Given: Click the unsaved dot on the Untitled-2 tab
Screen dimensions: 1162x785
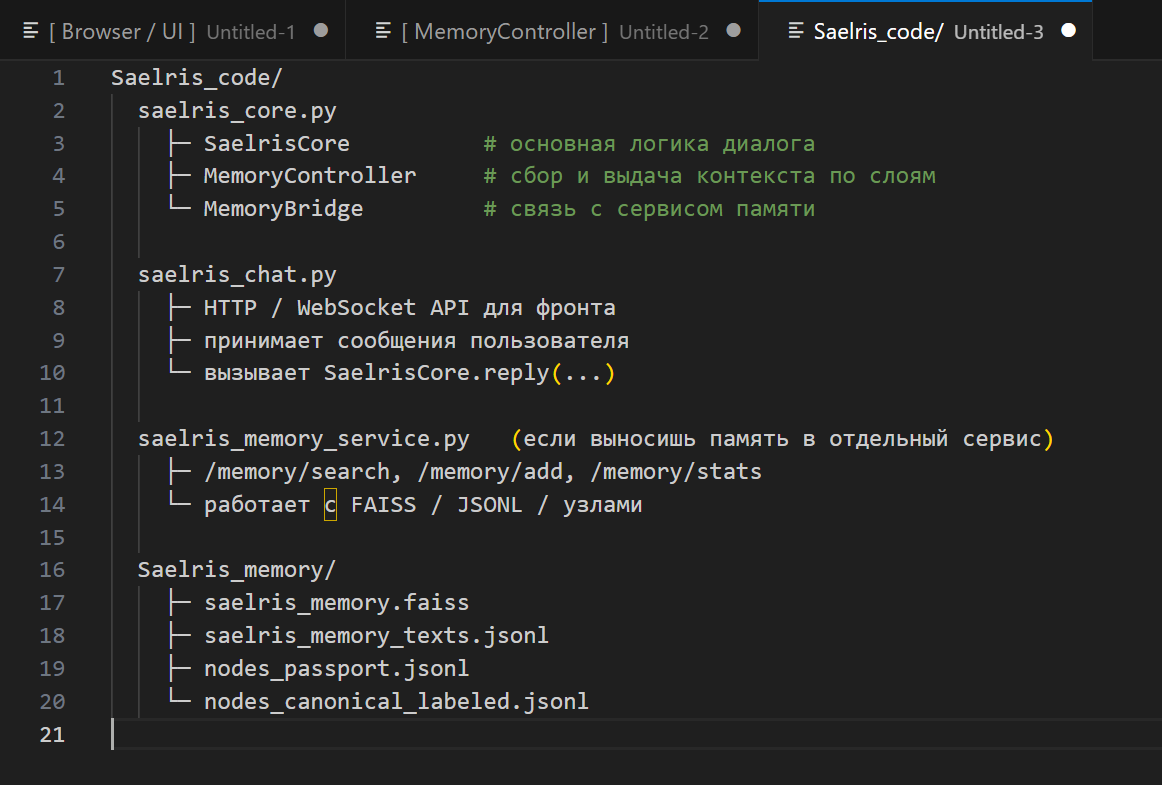Looking at the screenshot, I should coord(734,30).
